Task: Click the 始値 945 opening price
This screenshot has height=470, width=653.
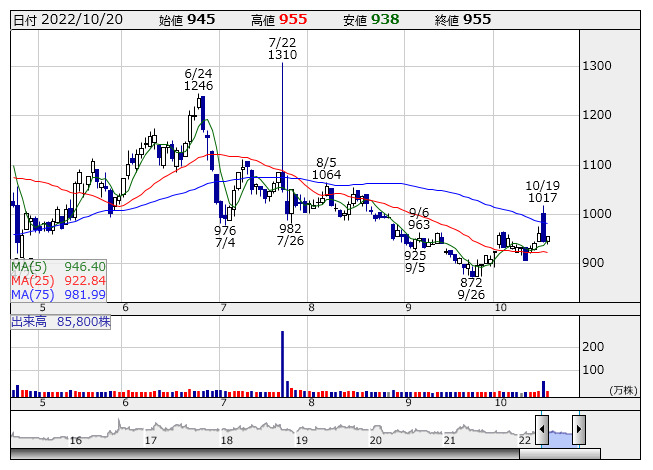Action: 187,20
